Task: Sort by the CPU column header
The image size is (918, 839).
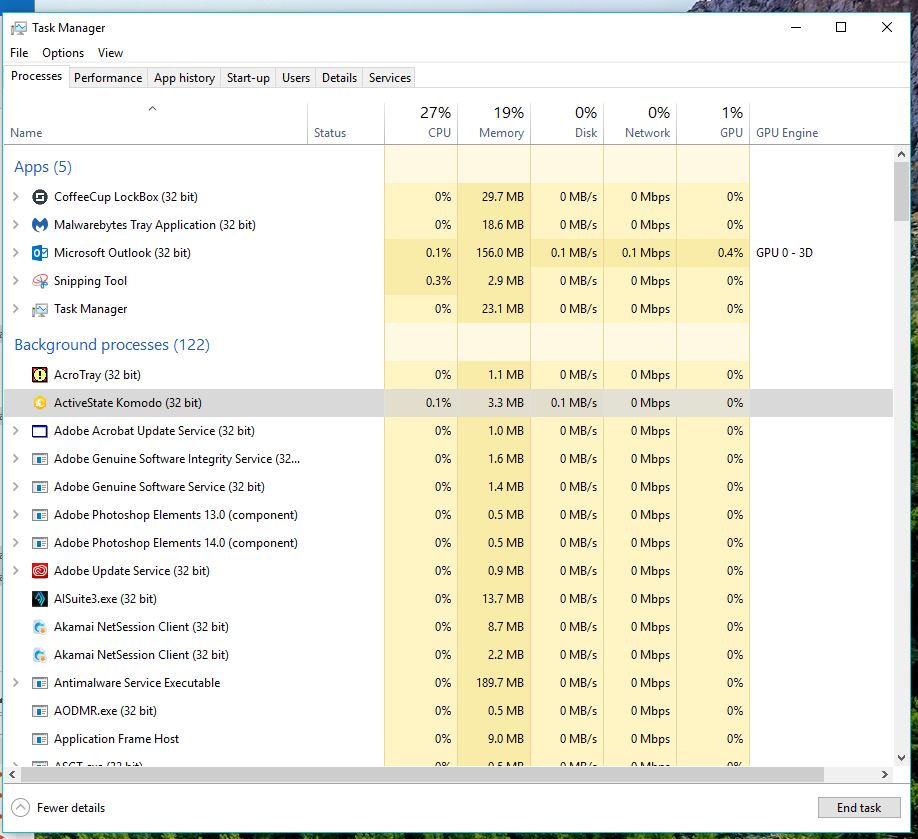Action: pyautogui.click(x=421, y=123)
